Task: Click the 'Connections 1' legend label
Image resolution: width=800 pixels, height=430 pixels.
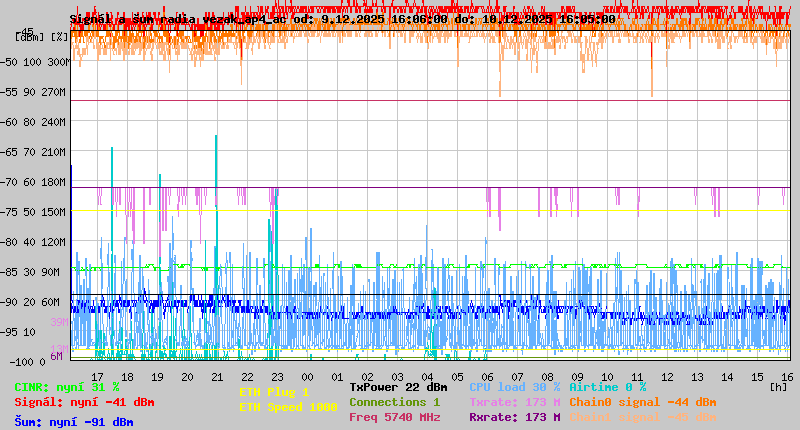Action: pyautogui.click(x=394, y=402)
